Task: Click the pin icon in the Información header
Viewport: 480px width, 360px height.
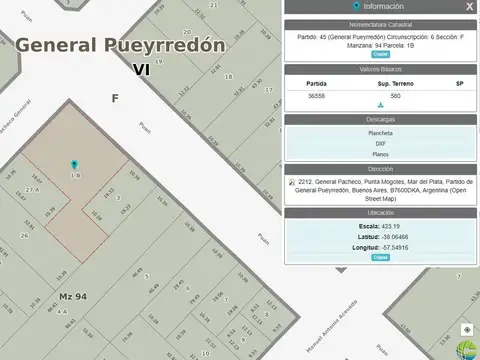Action: (x=356, y=6)
